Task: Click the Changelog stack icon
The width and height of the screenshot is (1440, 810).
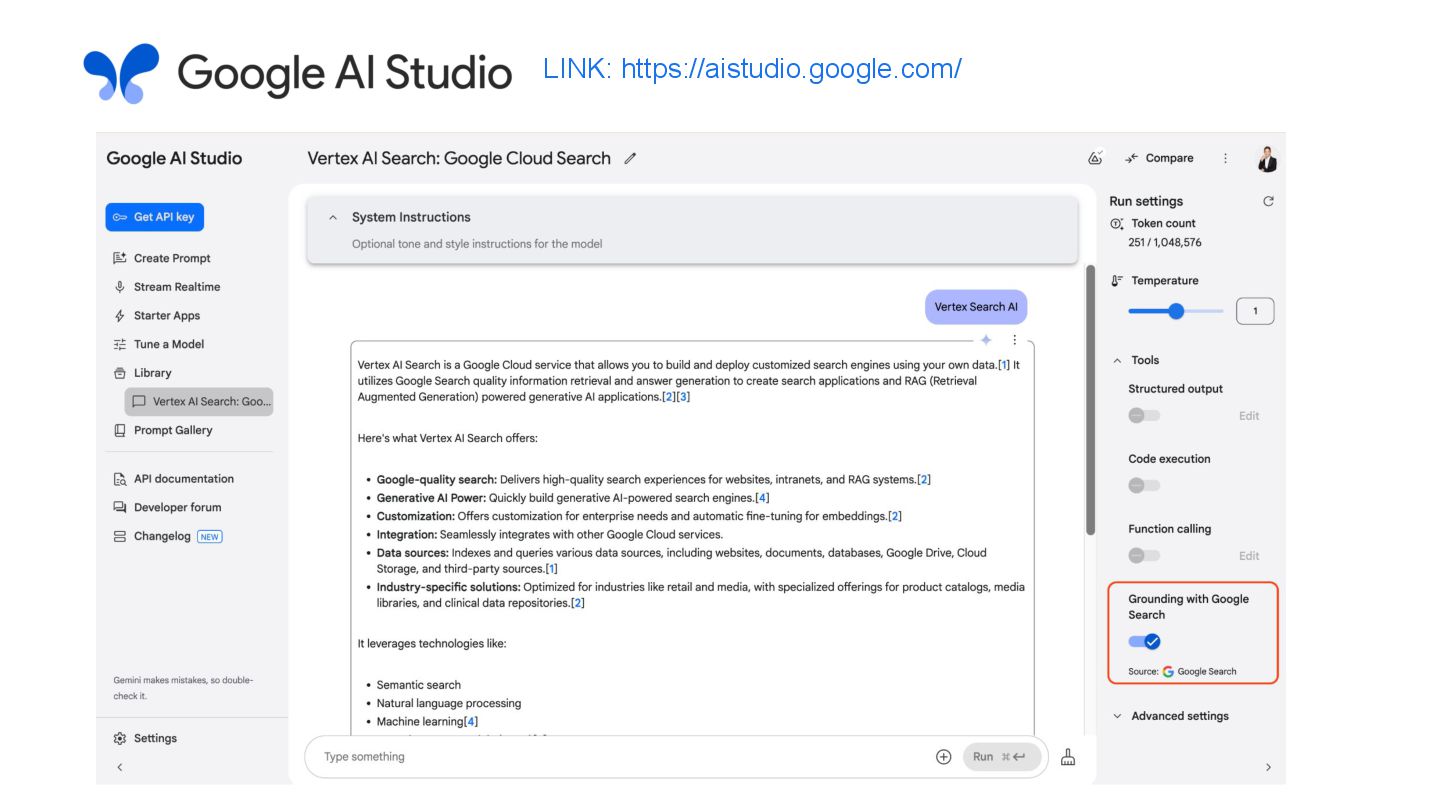Action: [120, 536]
